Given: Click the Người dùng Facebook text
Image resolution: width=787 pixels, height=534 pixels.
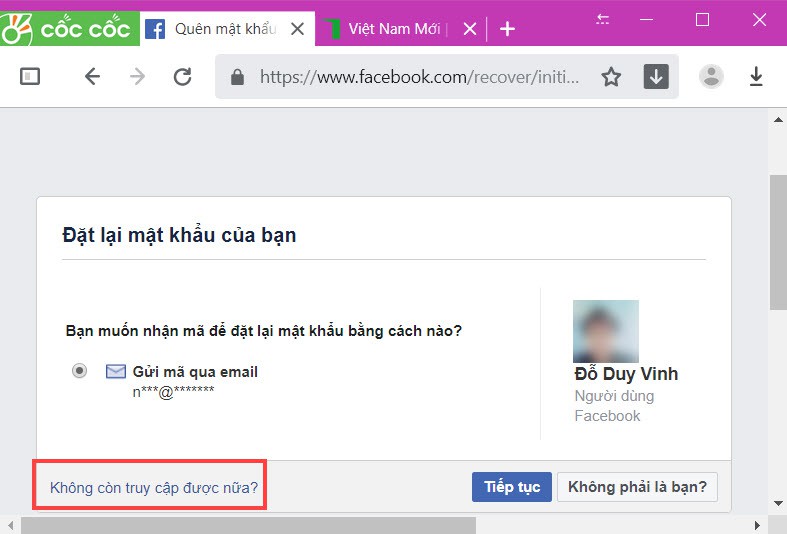Looking at the screenshot, I should [614, 406].
